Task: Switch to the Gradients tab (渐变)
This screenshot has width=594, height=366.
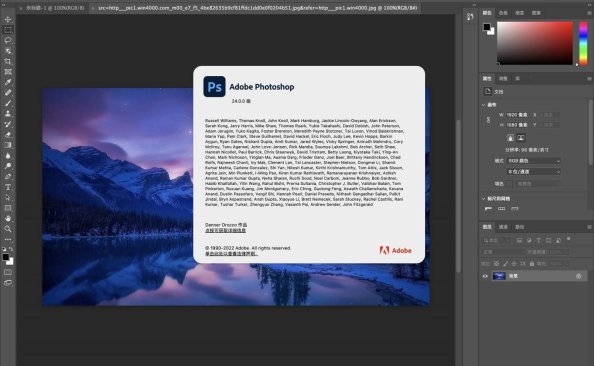Action: (x=520, y=13)
